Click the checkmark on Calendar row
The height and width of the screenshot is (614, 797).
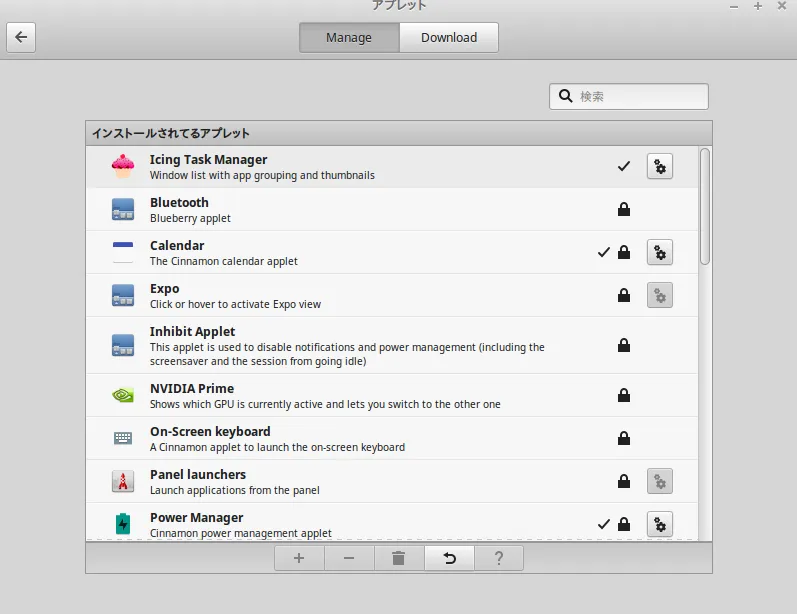(x=603, y=252)
